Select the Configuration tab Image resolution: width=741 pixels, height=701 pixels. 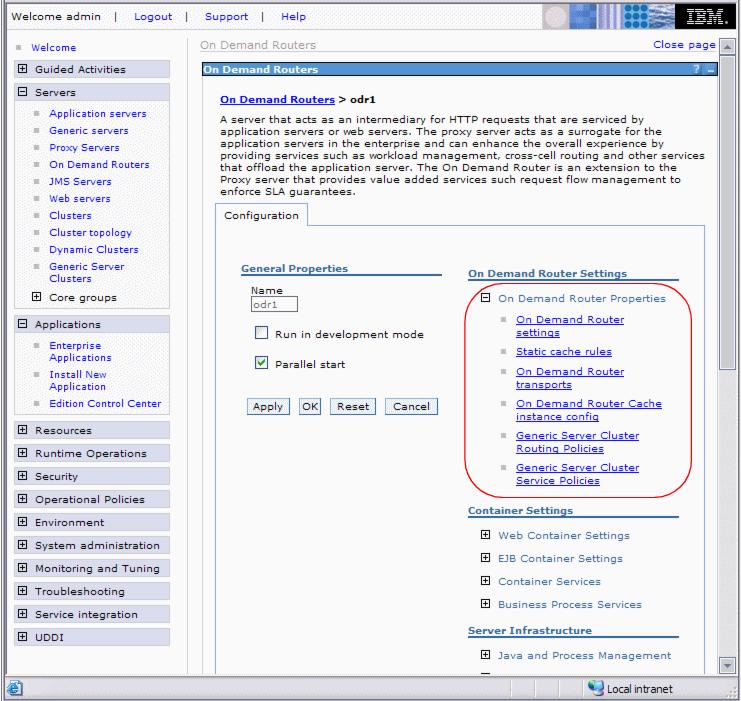pos(261,216)
